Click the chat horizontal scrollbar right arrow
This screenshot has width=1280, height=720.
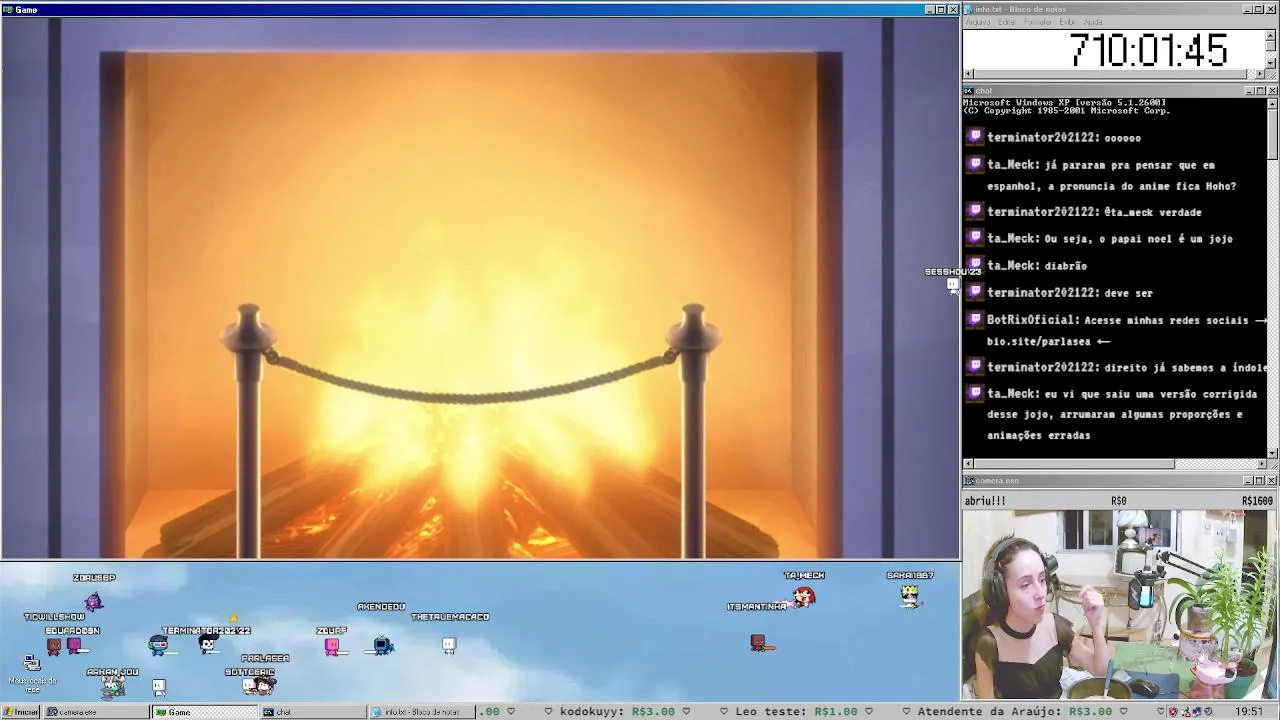point(1260,464)
